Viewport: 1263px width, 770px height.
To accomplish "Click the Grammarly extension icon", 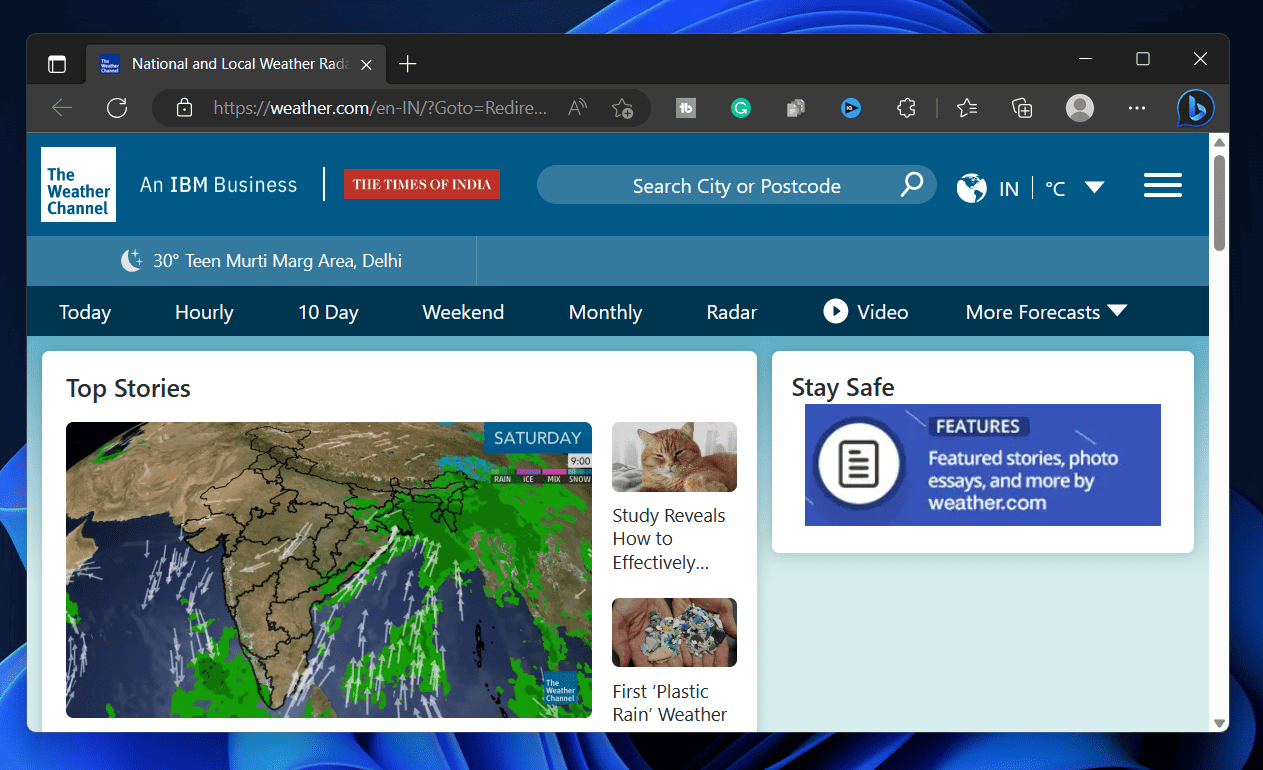I will 741,108.
